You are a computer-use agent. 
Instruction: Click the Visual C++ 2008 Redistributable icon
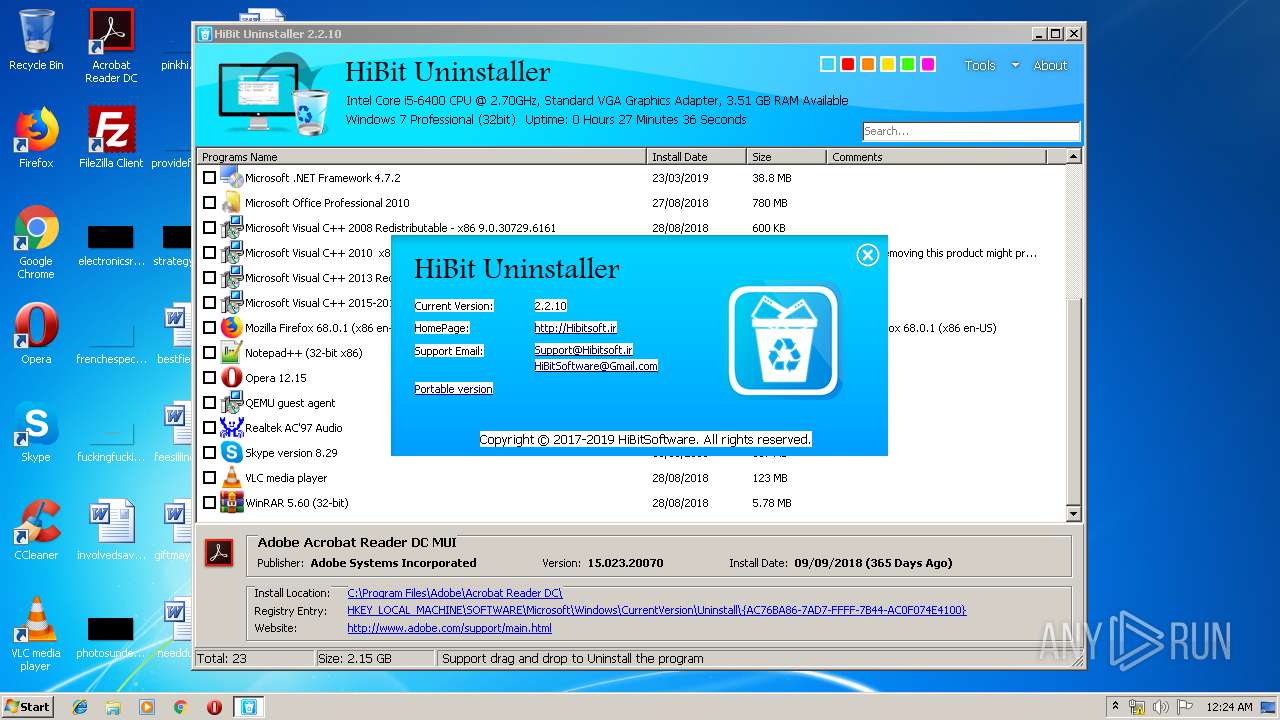232,227
